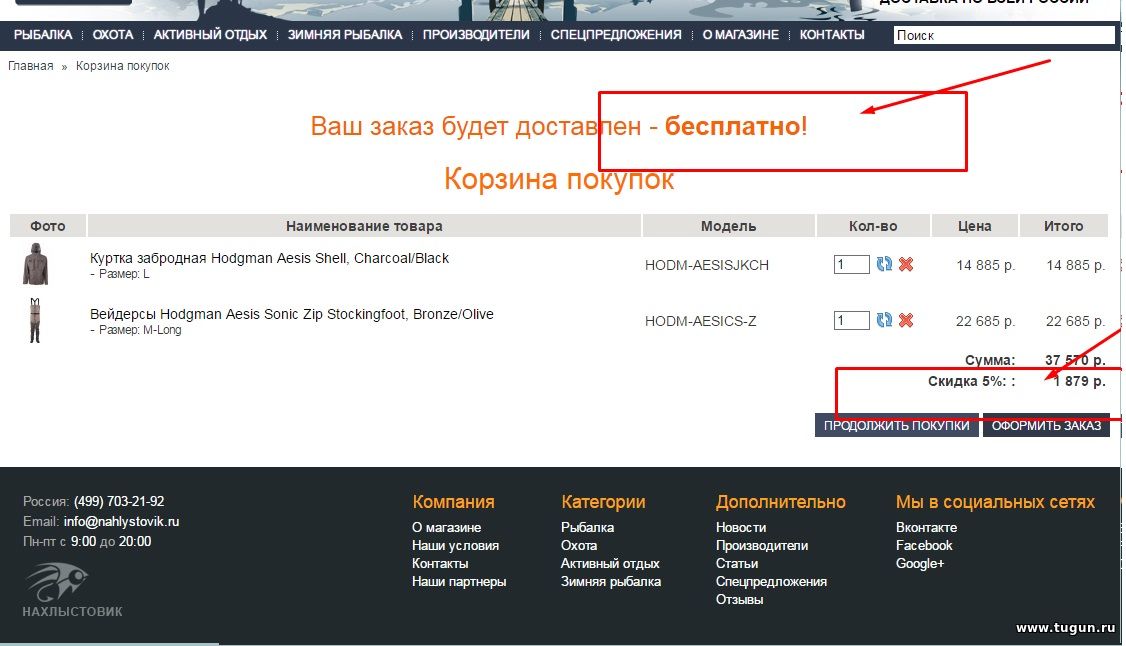
Task: Open the Google+ social link
Action: tap(920, 563)
